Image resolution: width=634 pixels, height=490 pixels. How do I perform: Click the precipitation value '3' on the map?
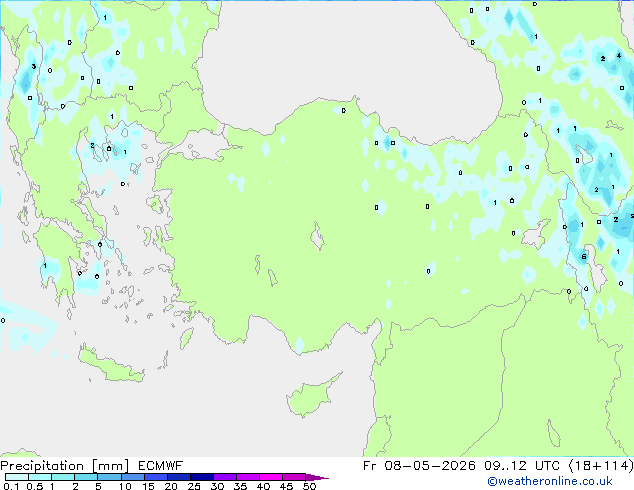(x=34, y=66)
